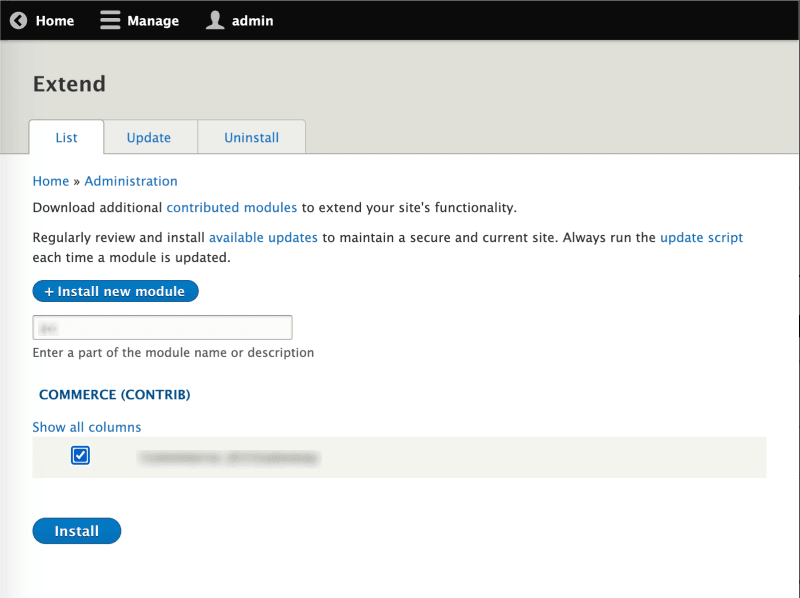This screenshot has width=800, height=598.
Task: Collapse the COMMERCE (CONTRIB) section
Action: (x=114, y=395)
